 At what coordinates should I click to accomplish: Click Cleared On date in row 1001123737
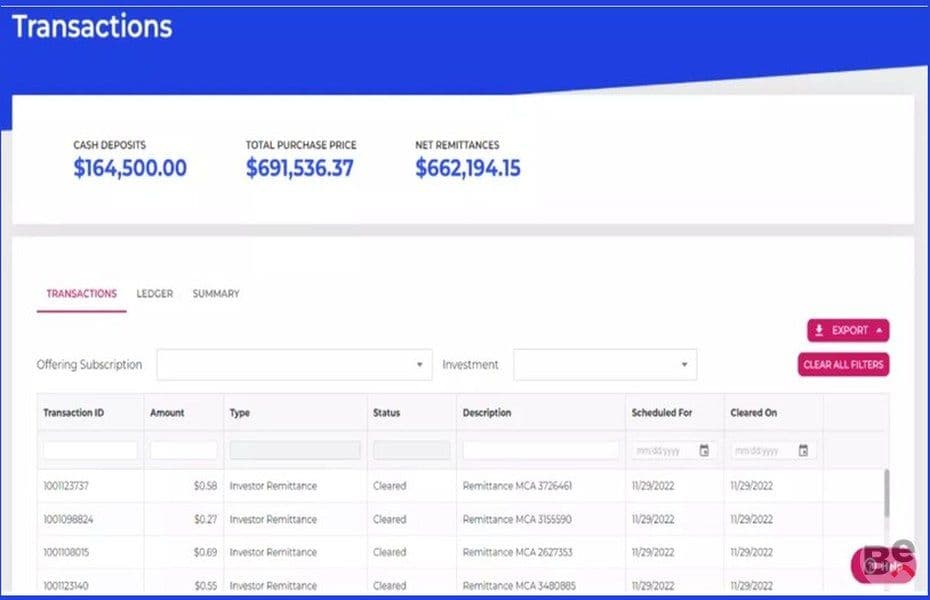coord(751,486)
